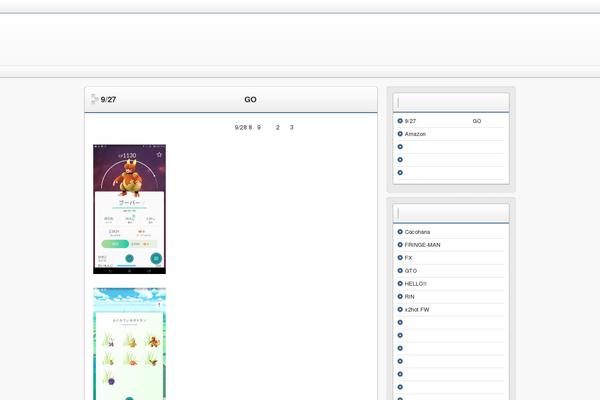Open the CP1130 Pokémon screenshot thumbnail

[x=129, y=209]
